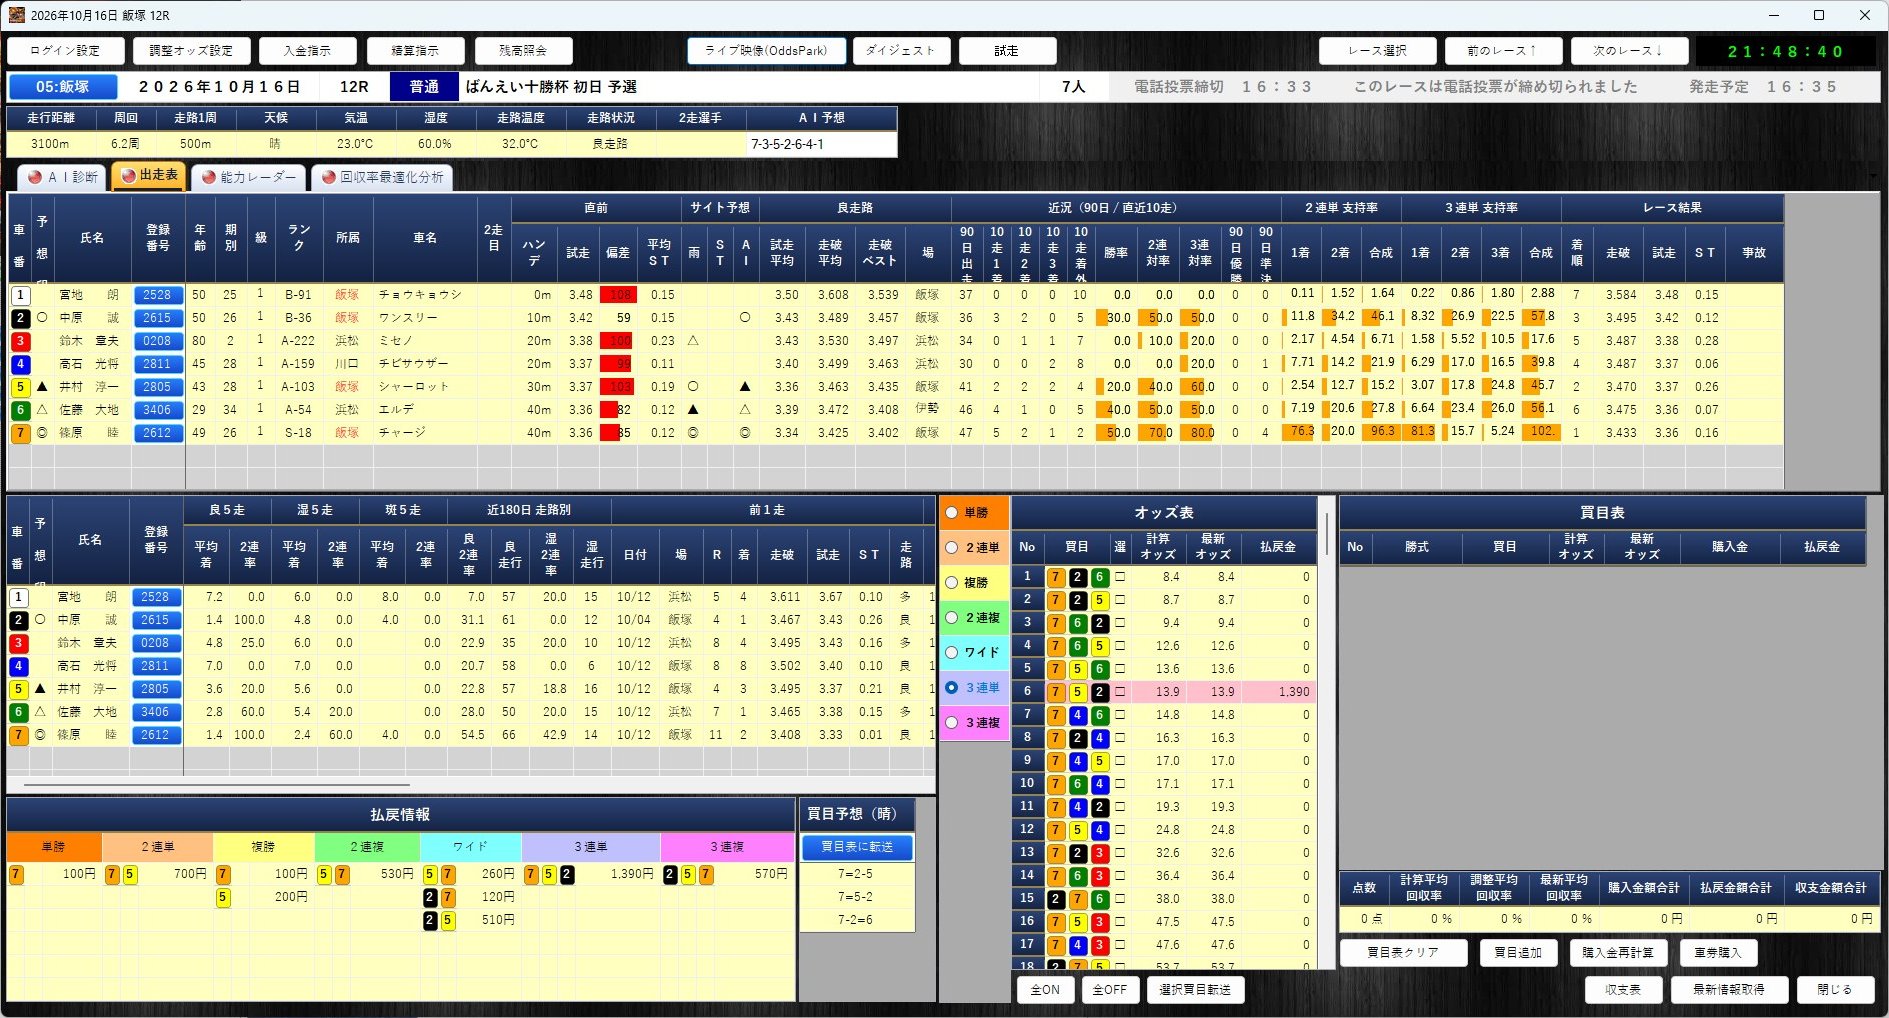Click the 車券購入 button
Image resolution: width=1889 pixels, height=1018 pixels.
pos(1718,953)
